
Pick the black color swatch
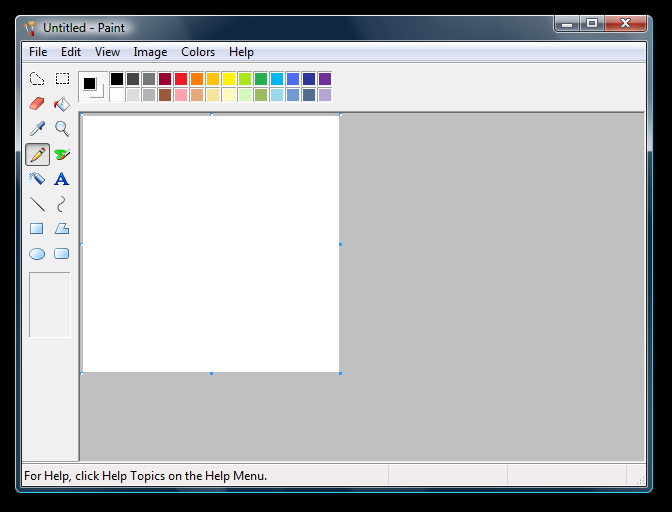coord(117,79)
